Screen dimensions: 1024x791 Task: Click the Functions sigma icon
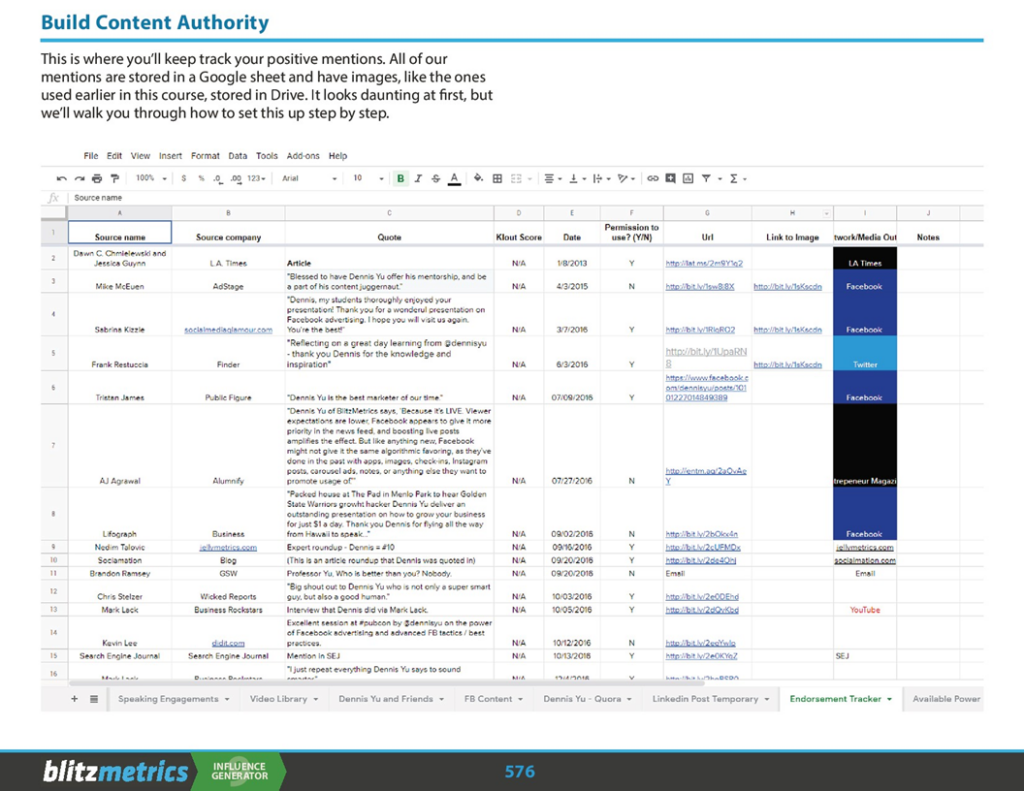point(733,178)
